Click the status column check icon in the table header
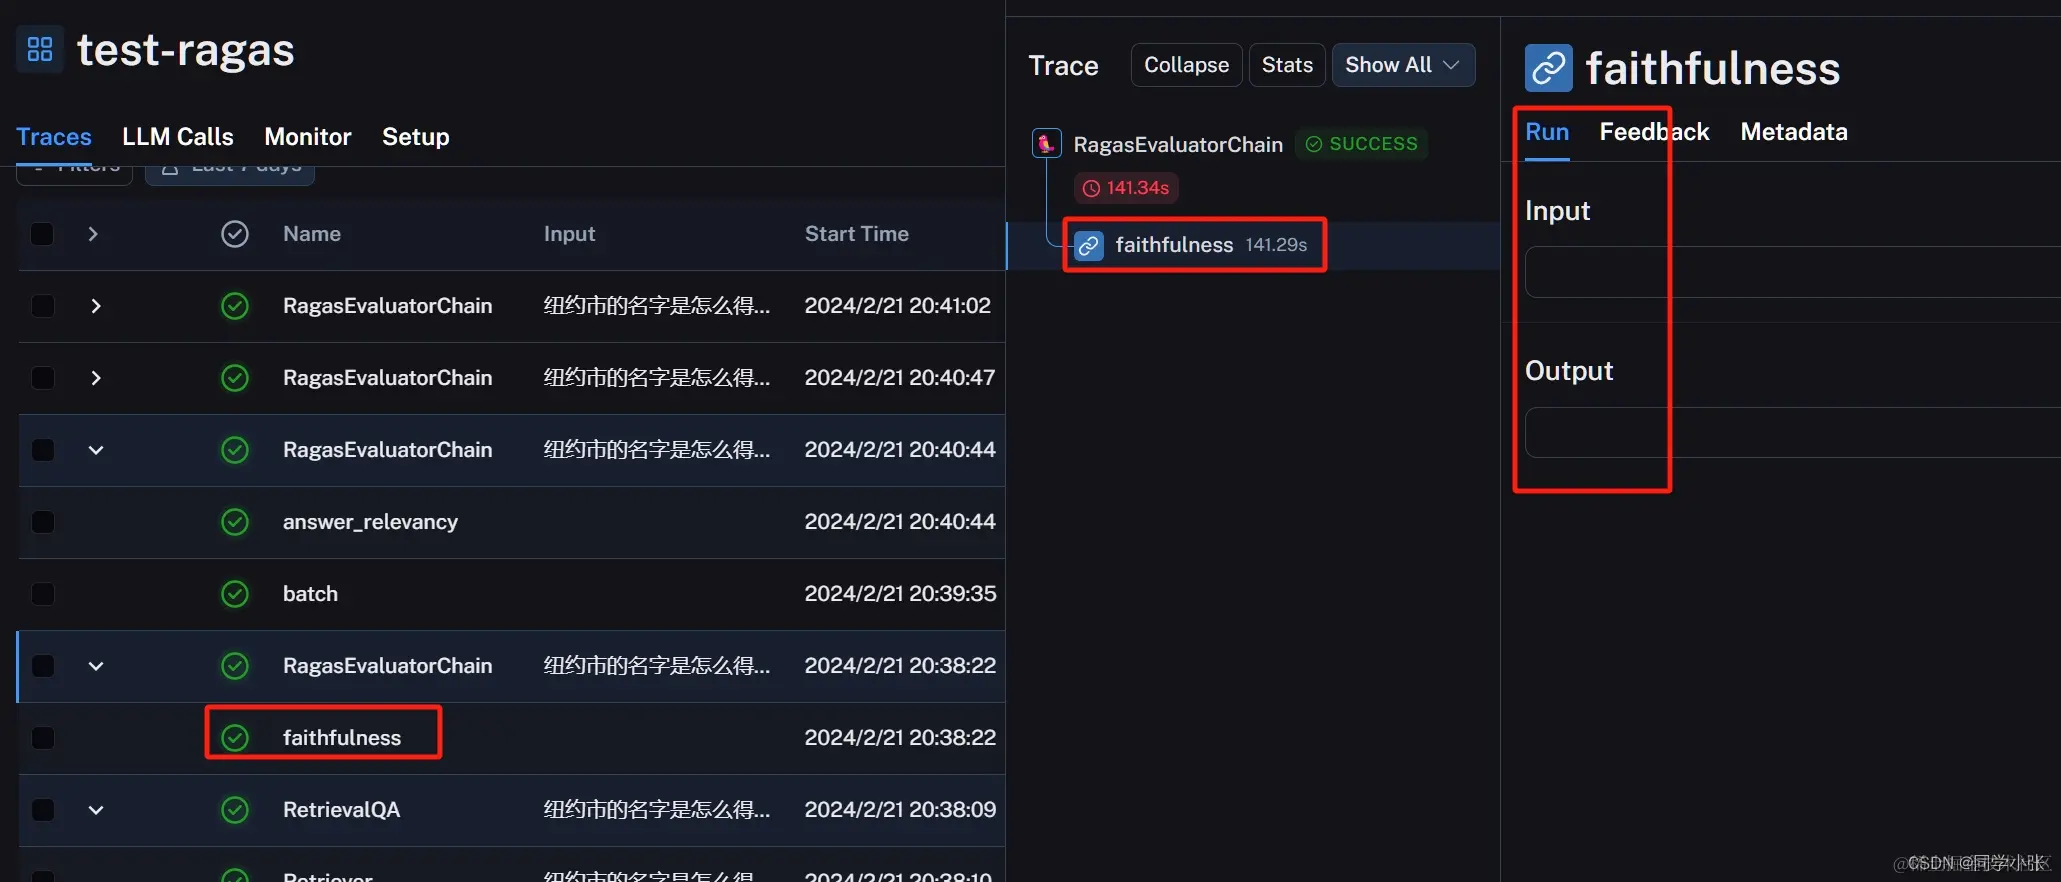Viewport: 2061px width, 882px height. tap(235, 234)
